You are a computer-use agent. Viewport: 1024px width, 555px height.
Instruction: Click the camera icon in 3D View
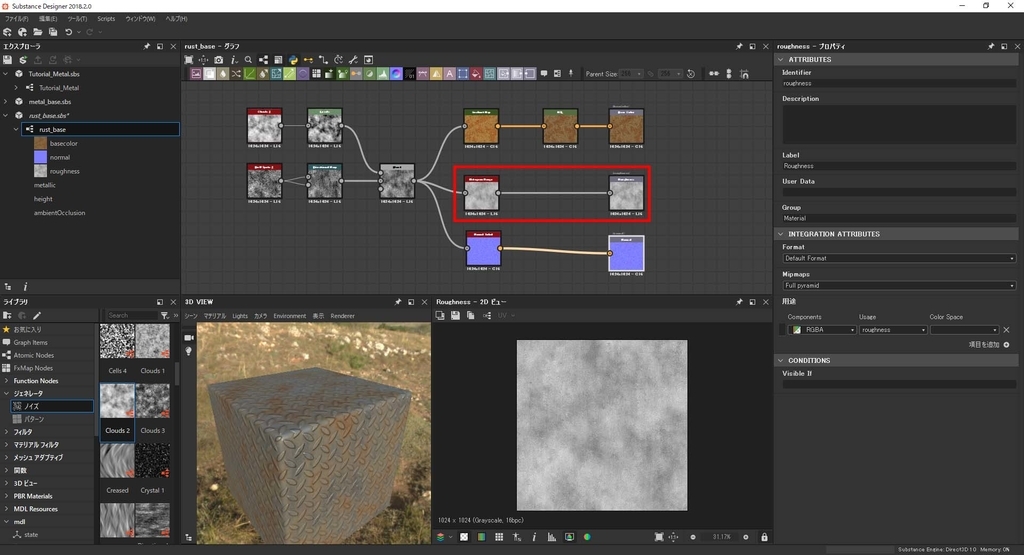tap(189, 338)
